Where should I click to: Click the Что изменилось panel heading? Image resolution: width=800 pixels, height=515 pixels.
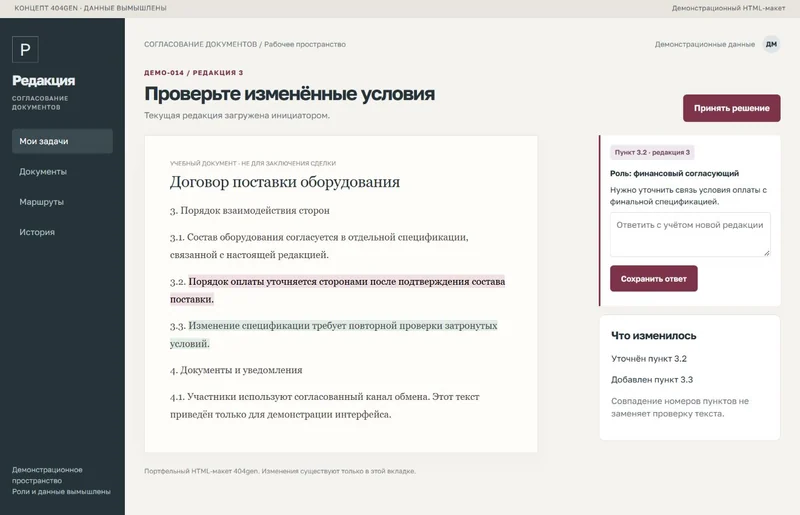pyautogui.click(x=654, y=336)
